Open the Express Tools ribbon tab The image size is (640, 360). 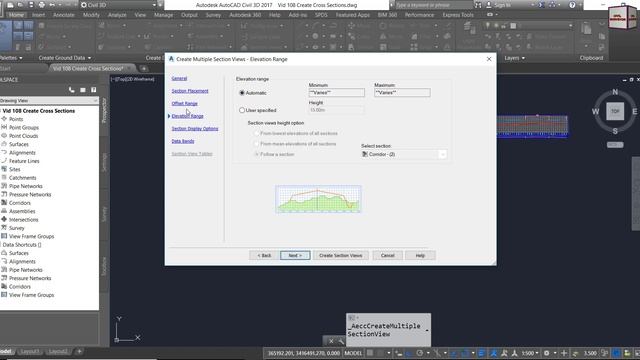pos(458,15)
